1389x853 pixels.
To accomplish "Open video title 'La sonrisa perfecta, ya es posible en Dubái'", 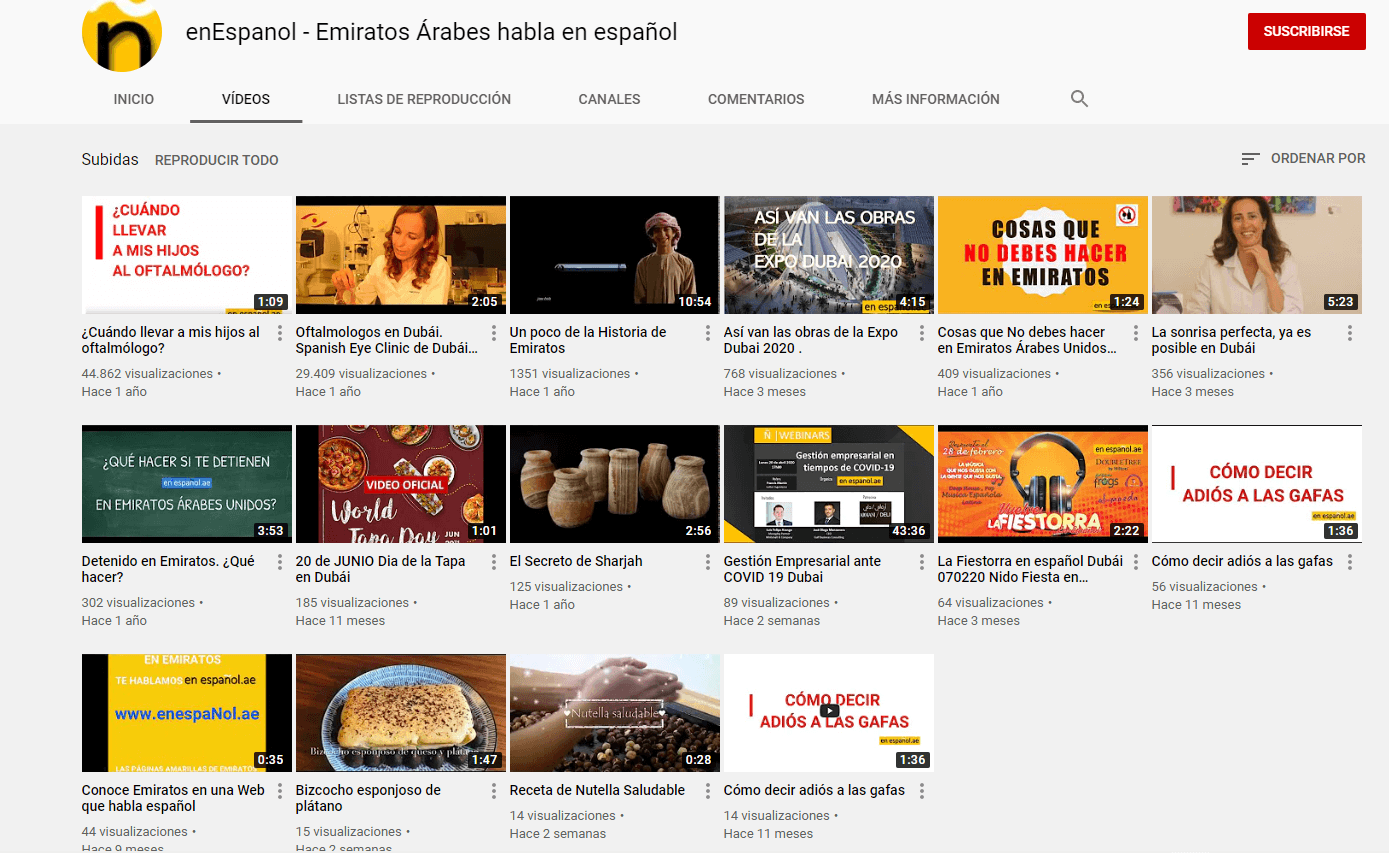I will click(1231, 340).
